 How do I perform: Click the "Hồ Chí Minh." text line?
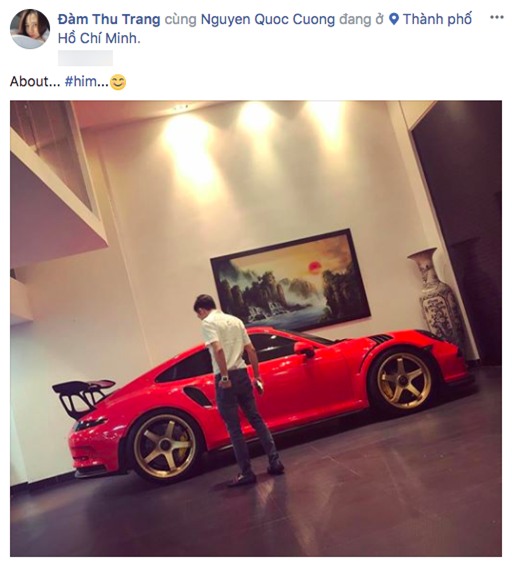click(99, 38)
